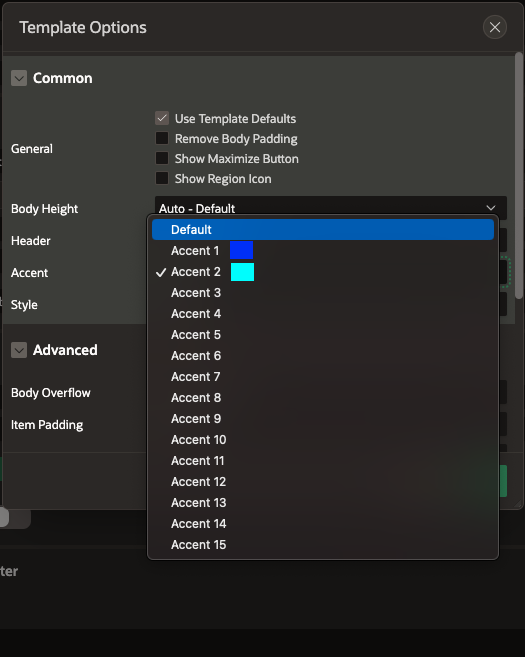Choose Accent 8 option

[x=323, y=398]
